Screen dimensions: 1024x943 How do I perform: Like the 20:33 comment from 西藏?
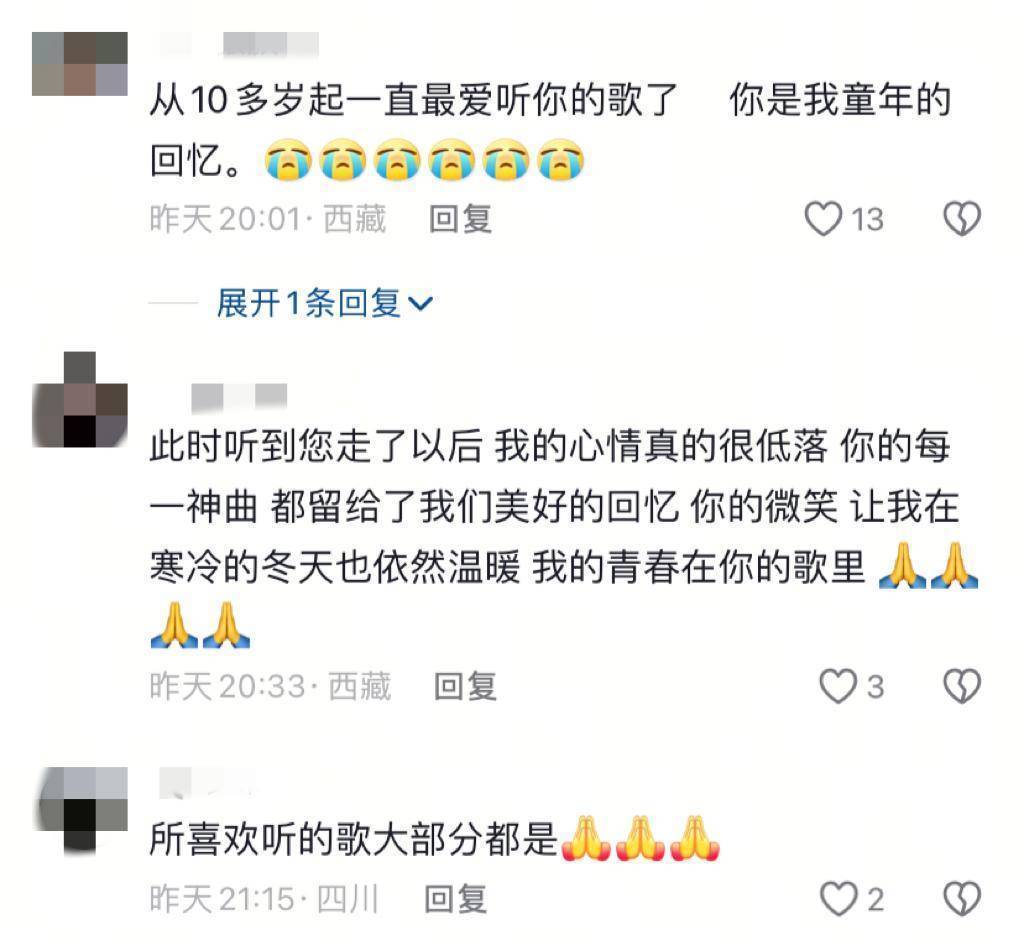click(838, 686)
